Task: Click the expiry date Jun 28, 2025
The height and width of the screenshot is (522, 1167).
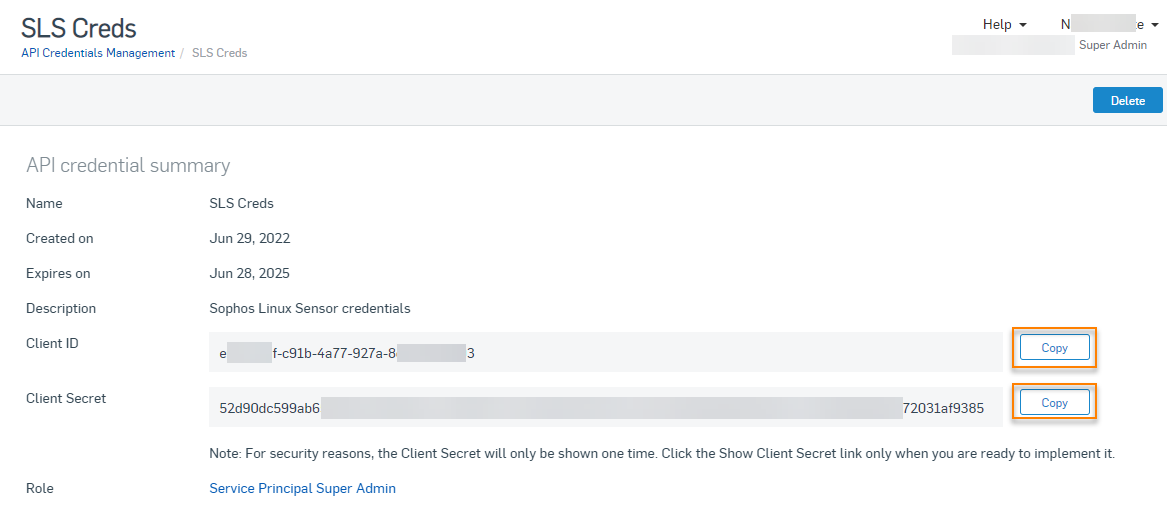Action: [x=249, y=273]
